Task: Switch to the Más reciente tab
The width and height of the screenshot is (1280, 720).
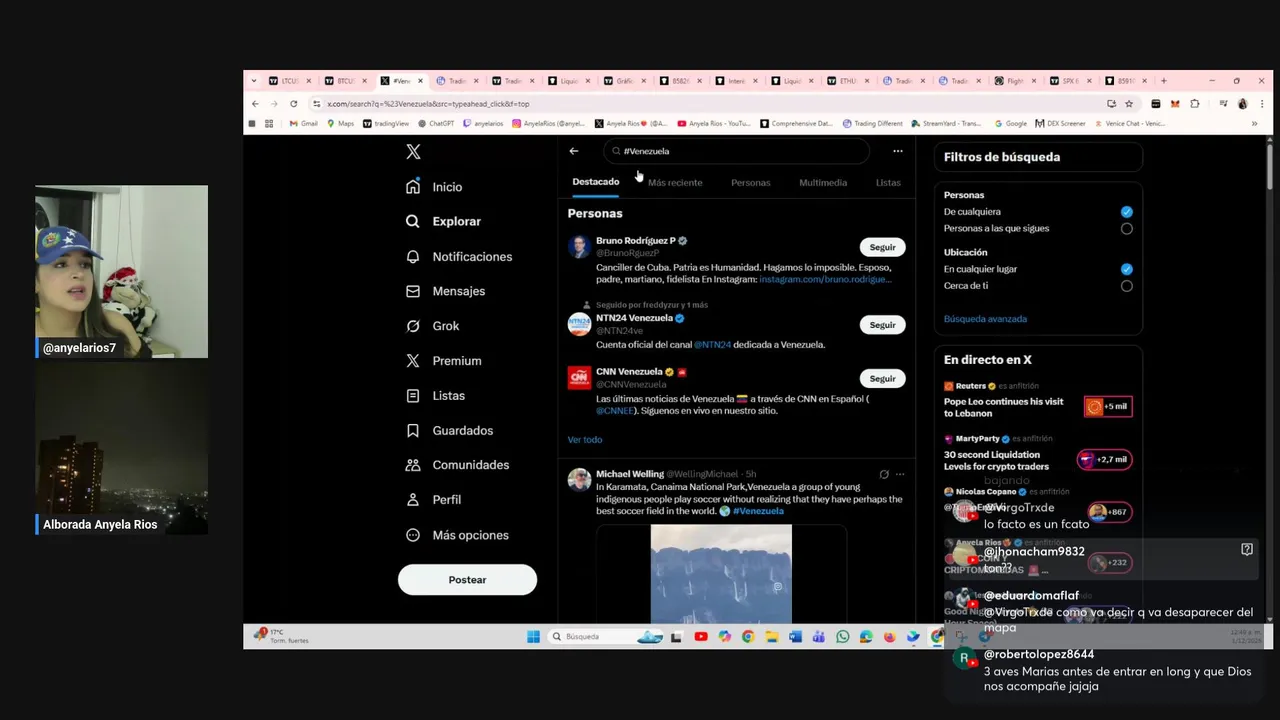Action: click(x=675, y=183)
